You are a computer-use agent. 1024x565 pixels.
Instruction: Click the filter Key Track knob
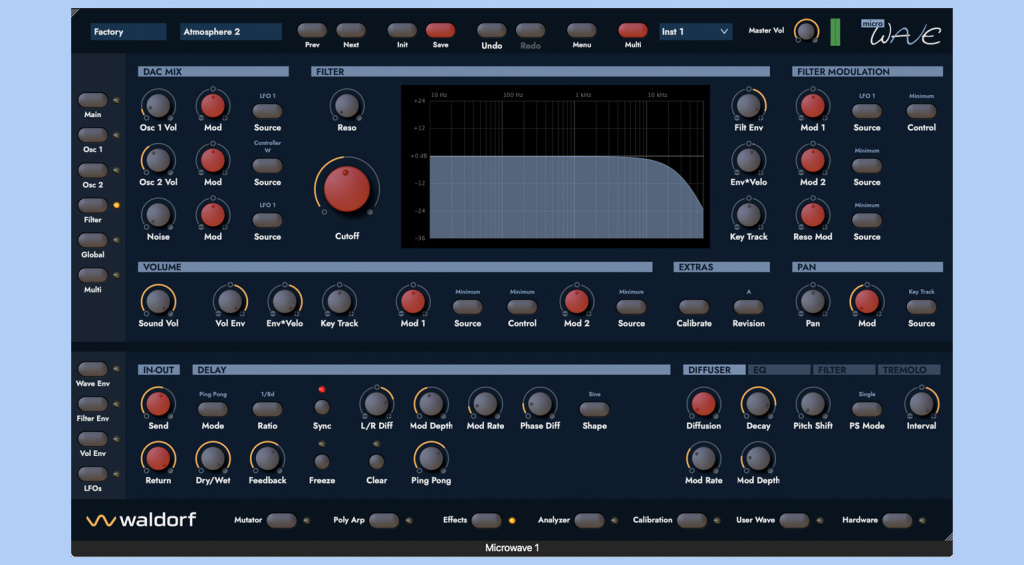[x=748, y=214]
